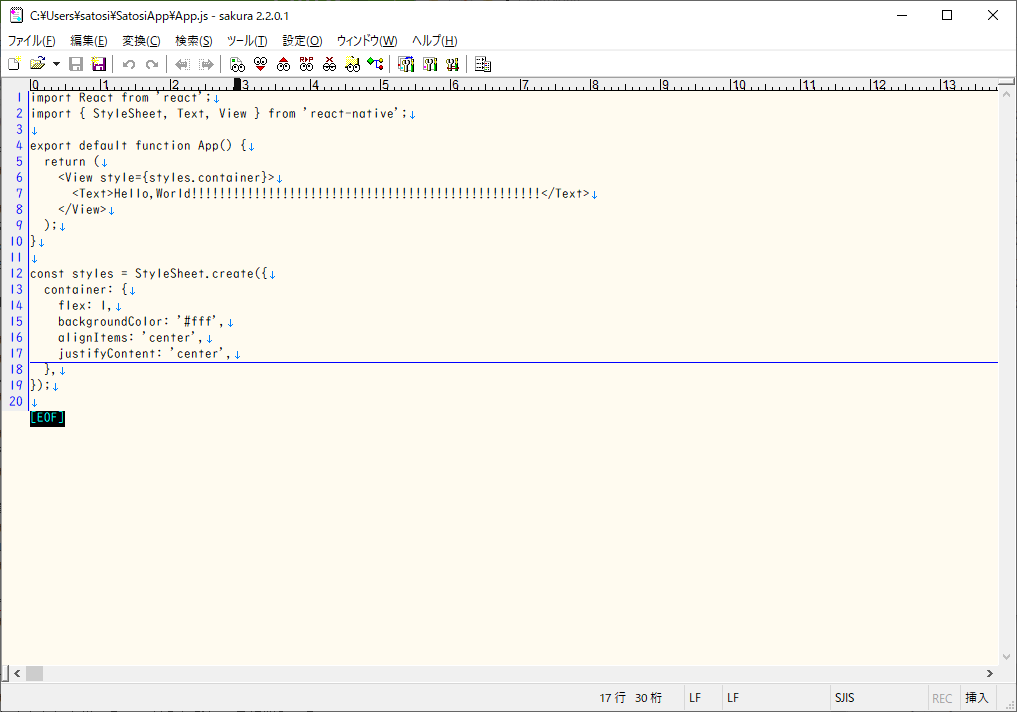Open the Search dialog icon
This screenshot has width=1017, height=712.
point(237,64)
